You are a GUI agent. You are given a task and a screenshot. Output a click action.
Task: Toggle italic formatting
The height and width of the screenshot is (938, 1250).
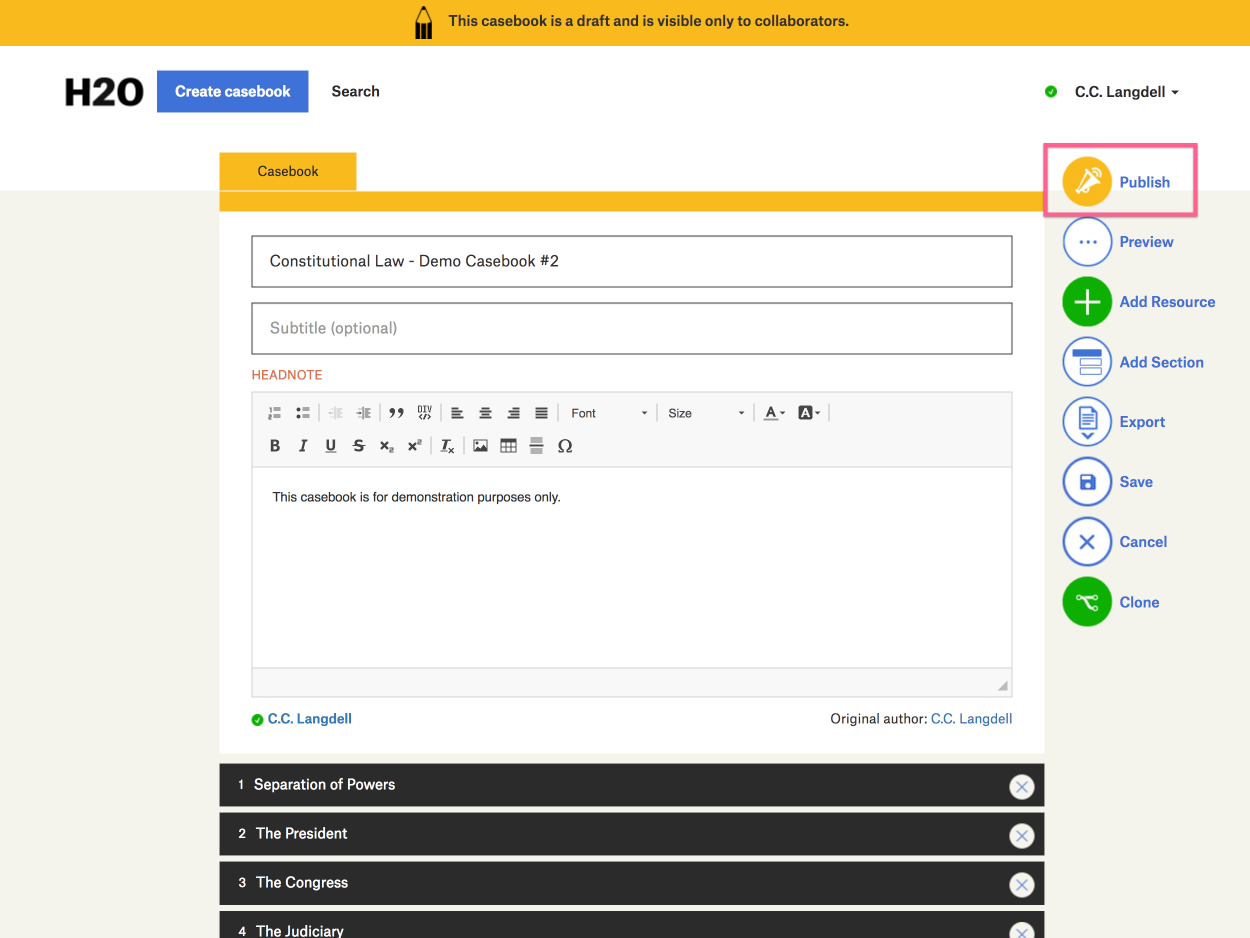click(x=303, y=446)
